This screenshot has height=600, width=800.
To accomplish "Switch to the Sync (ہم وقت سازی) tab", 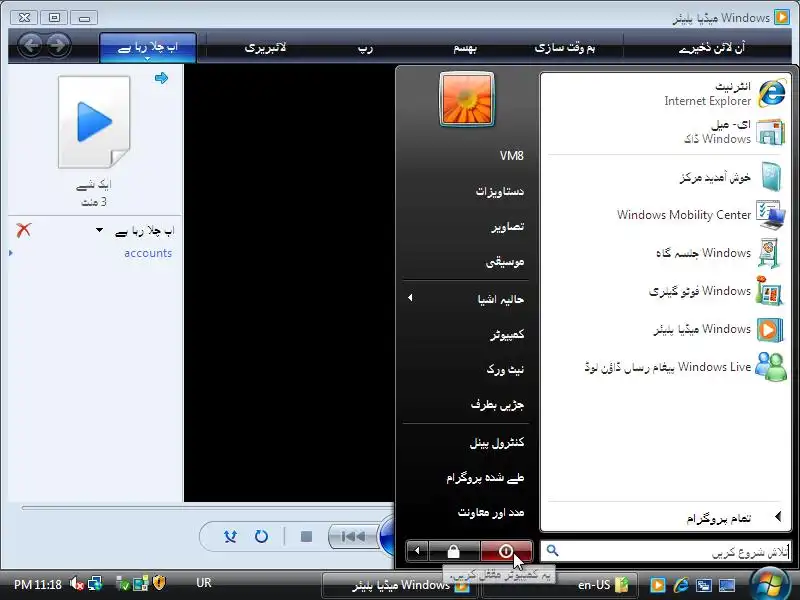I will [565, 47].
